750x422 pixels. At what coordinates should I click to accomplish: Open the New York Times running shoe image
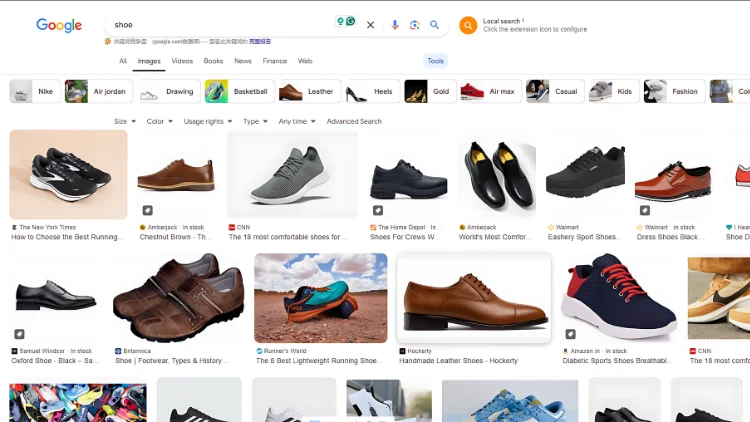68,175
